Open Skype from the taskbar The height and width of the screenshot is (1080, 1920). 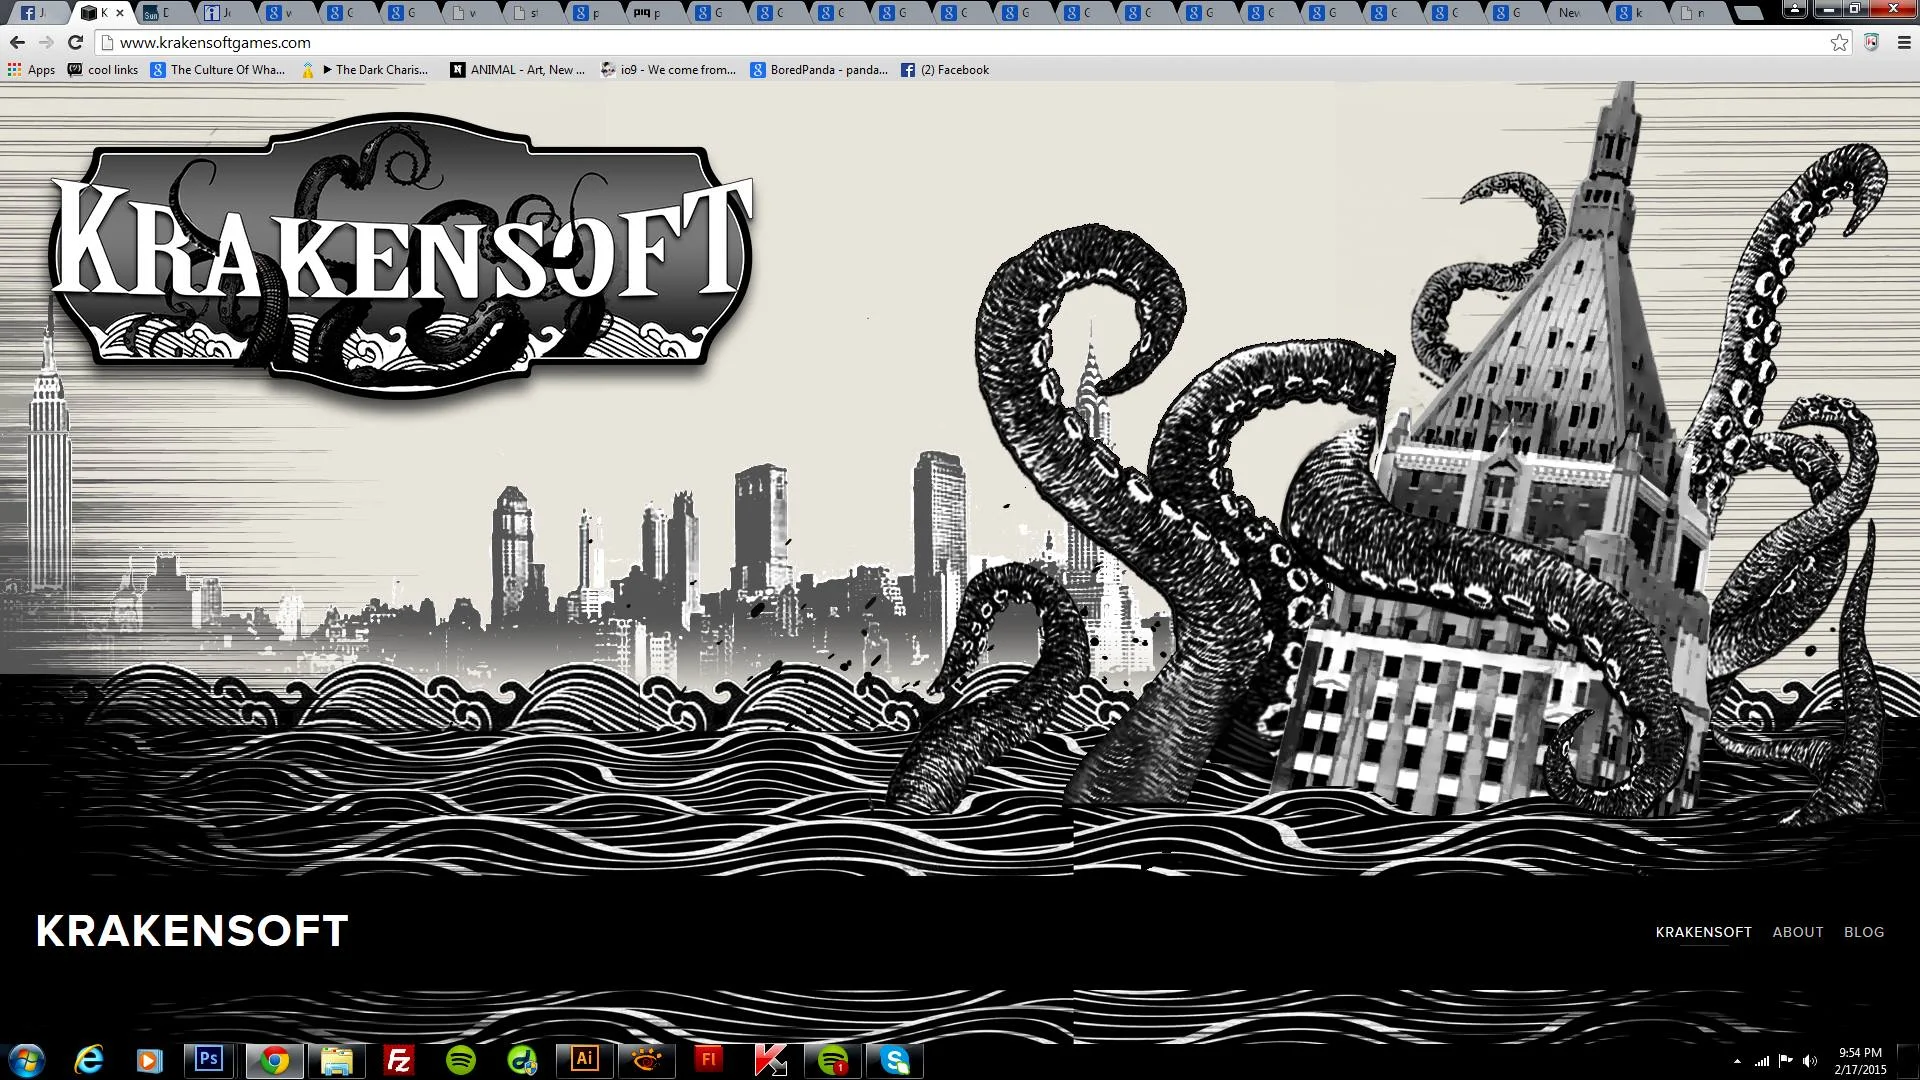895,1060
